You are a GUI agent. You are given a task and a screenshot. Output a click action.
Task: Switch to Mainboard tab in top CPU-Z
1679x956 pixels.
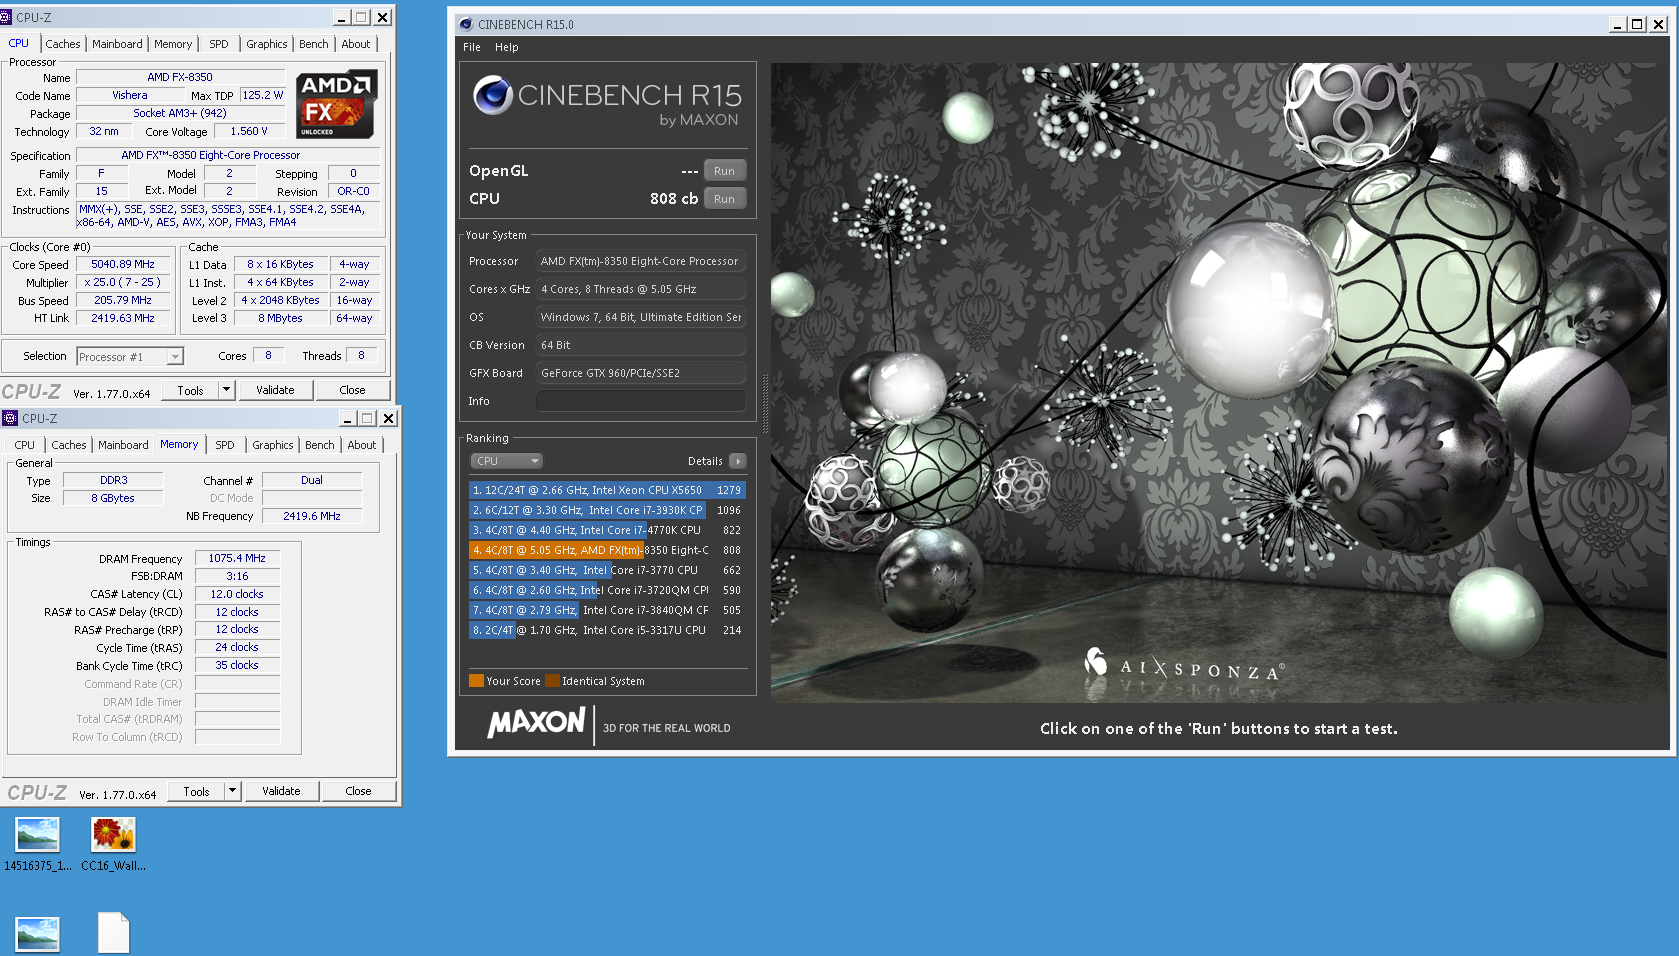117,44
